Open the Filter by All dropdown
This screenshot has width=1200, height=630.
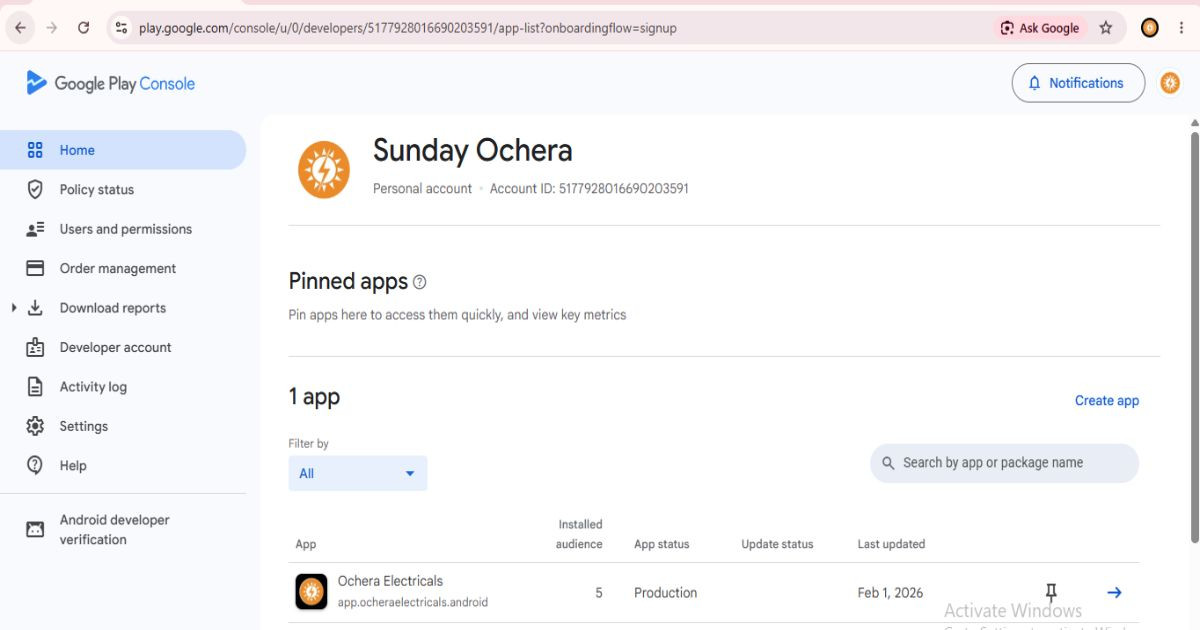coord(358,473)
